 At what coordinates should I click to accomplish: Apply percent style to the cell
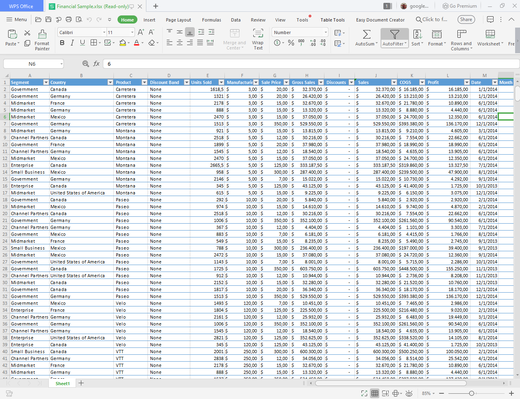(291, 43)
